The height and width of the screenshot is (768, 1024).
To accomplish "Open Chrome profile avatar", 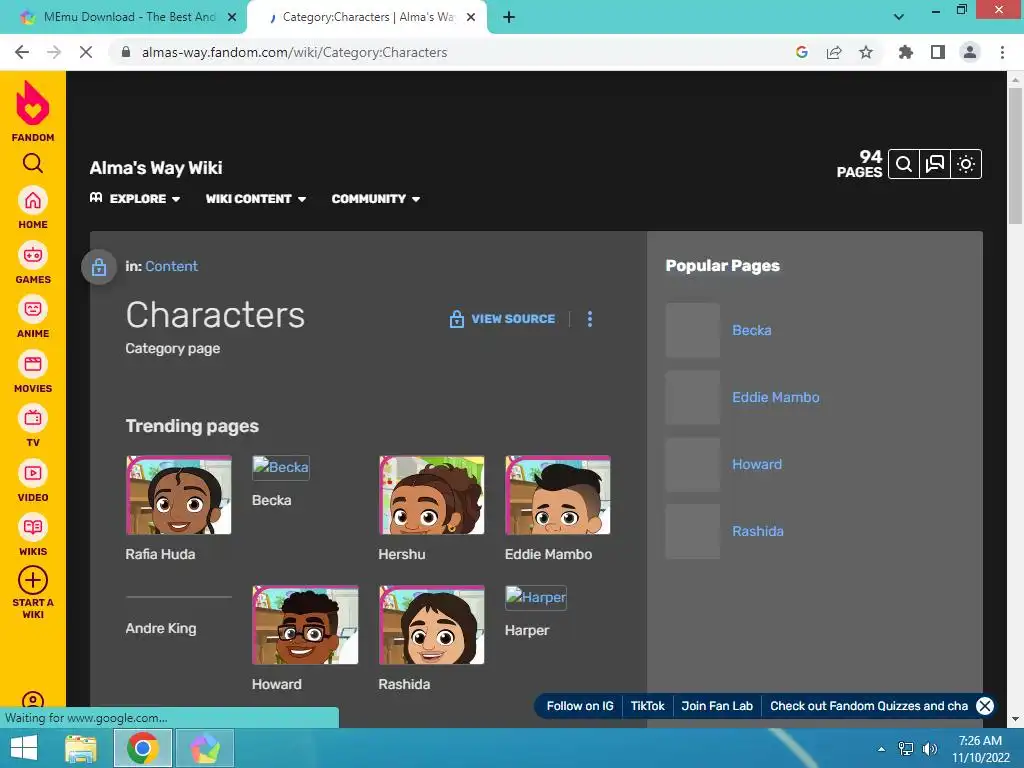I will tap(970, 52).
